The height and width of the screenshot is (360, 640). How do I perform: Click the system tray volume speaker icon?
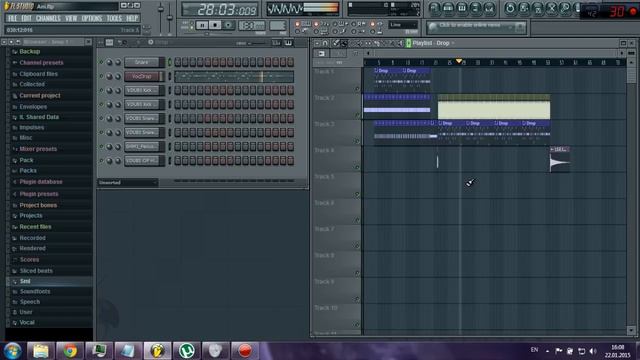[x=593, y=351]
